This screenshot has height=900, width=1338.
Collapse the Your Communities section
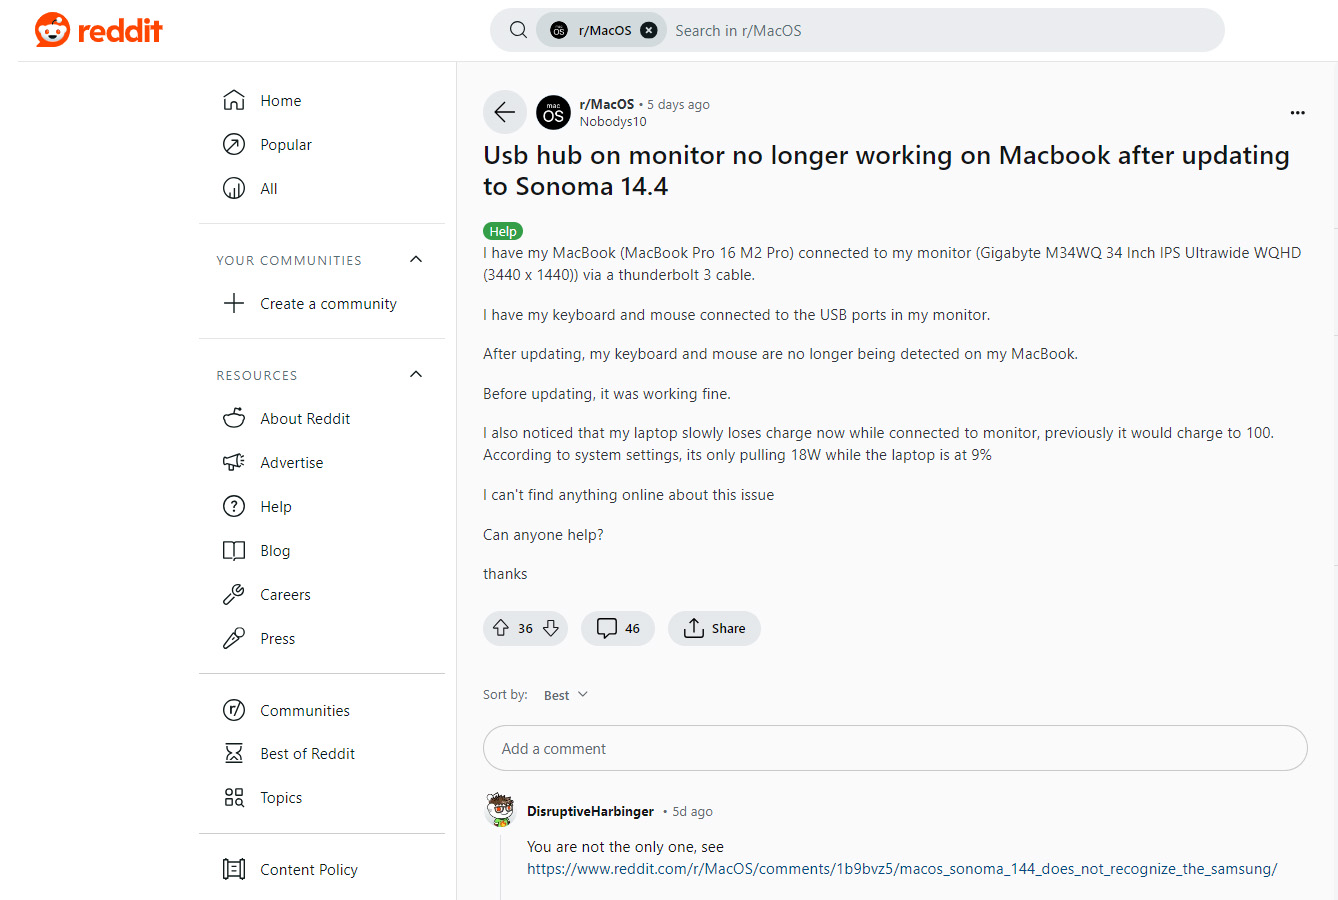tap(416, 259)
